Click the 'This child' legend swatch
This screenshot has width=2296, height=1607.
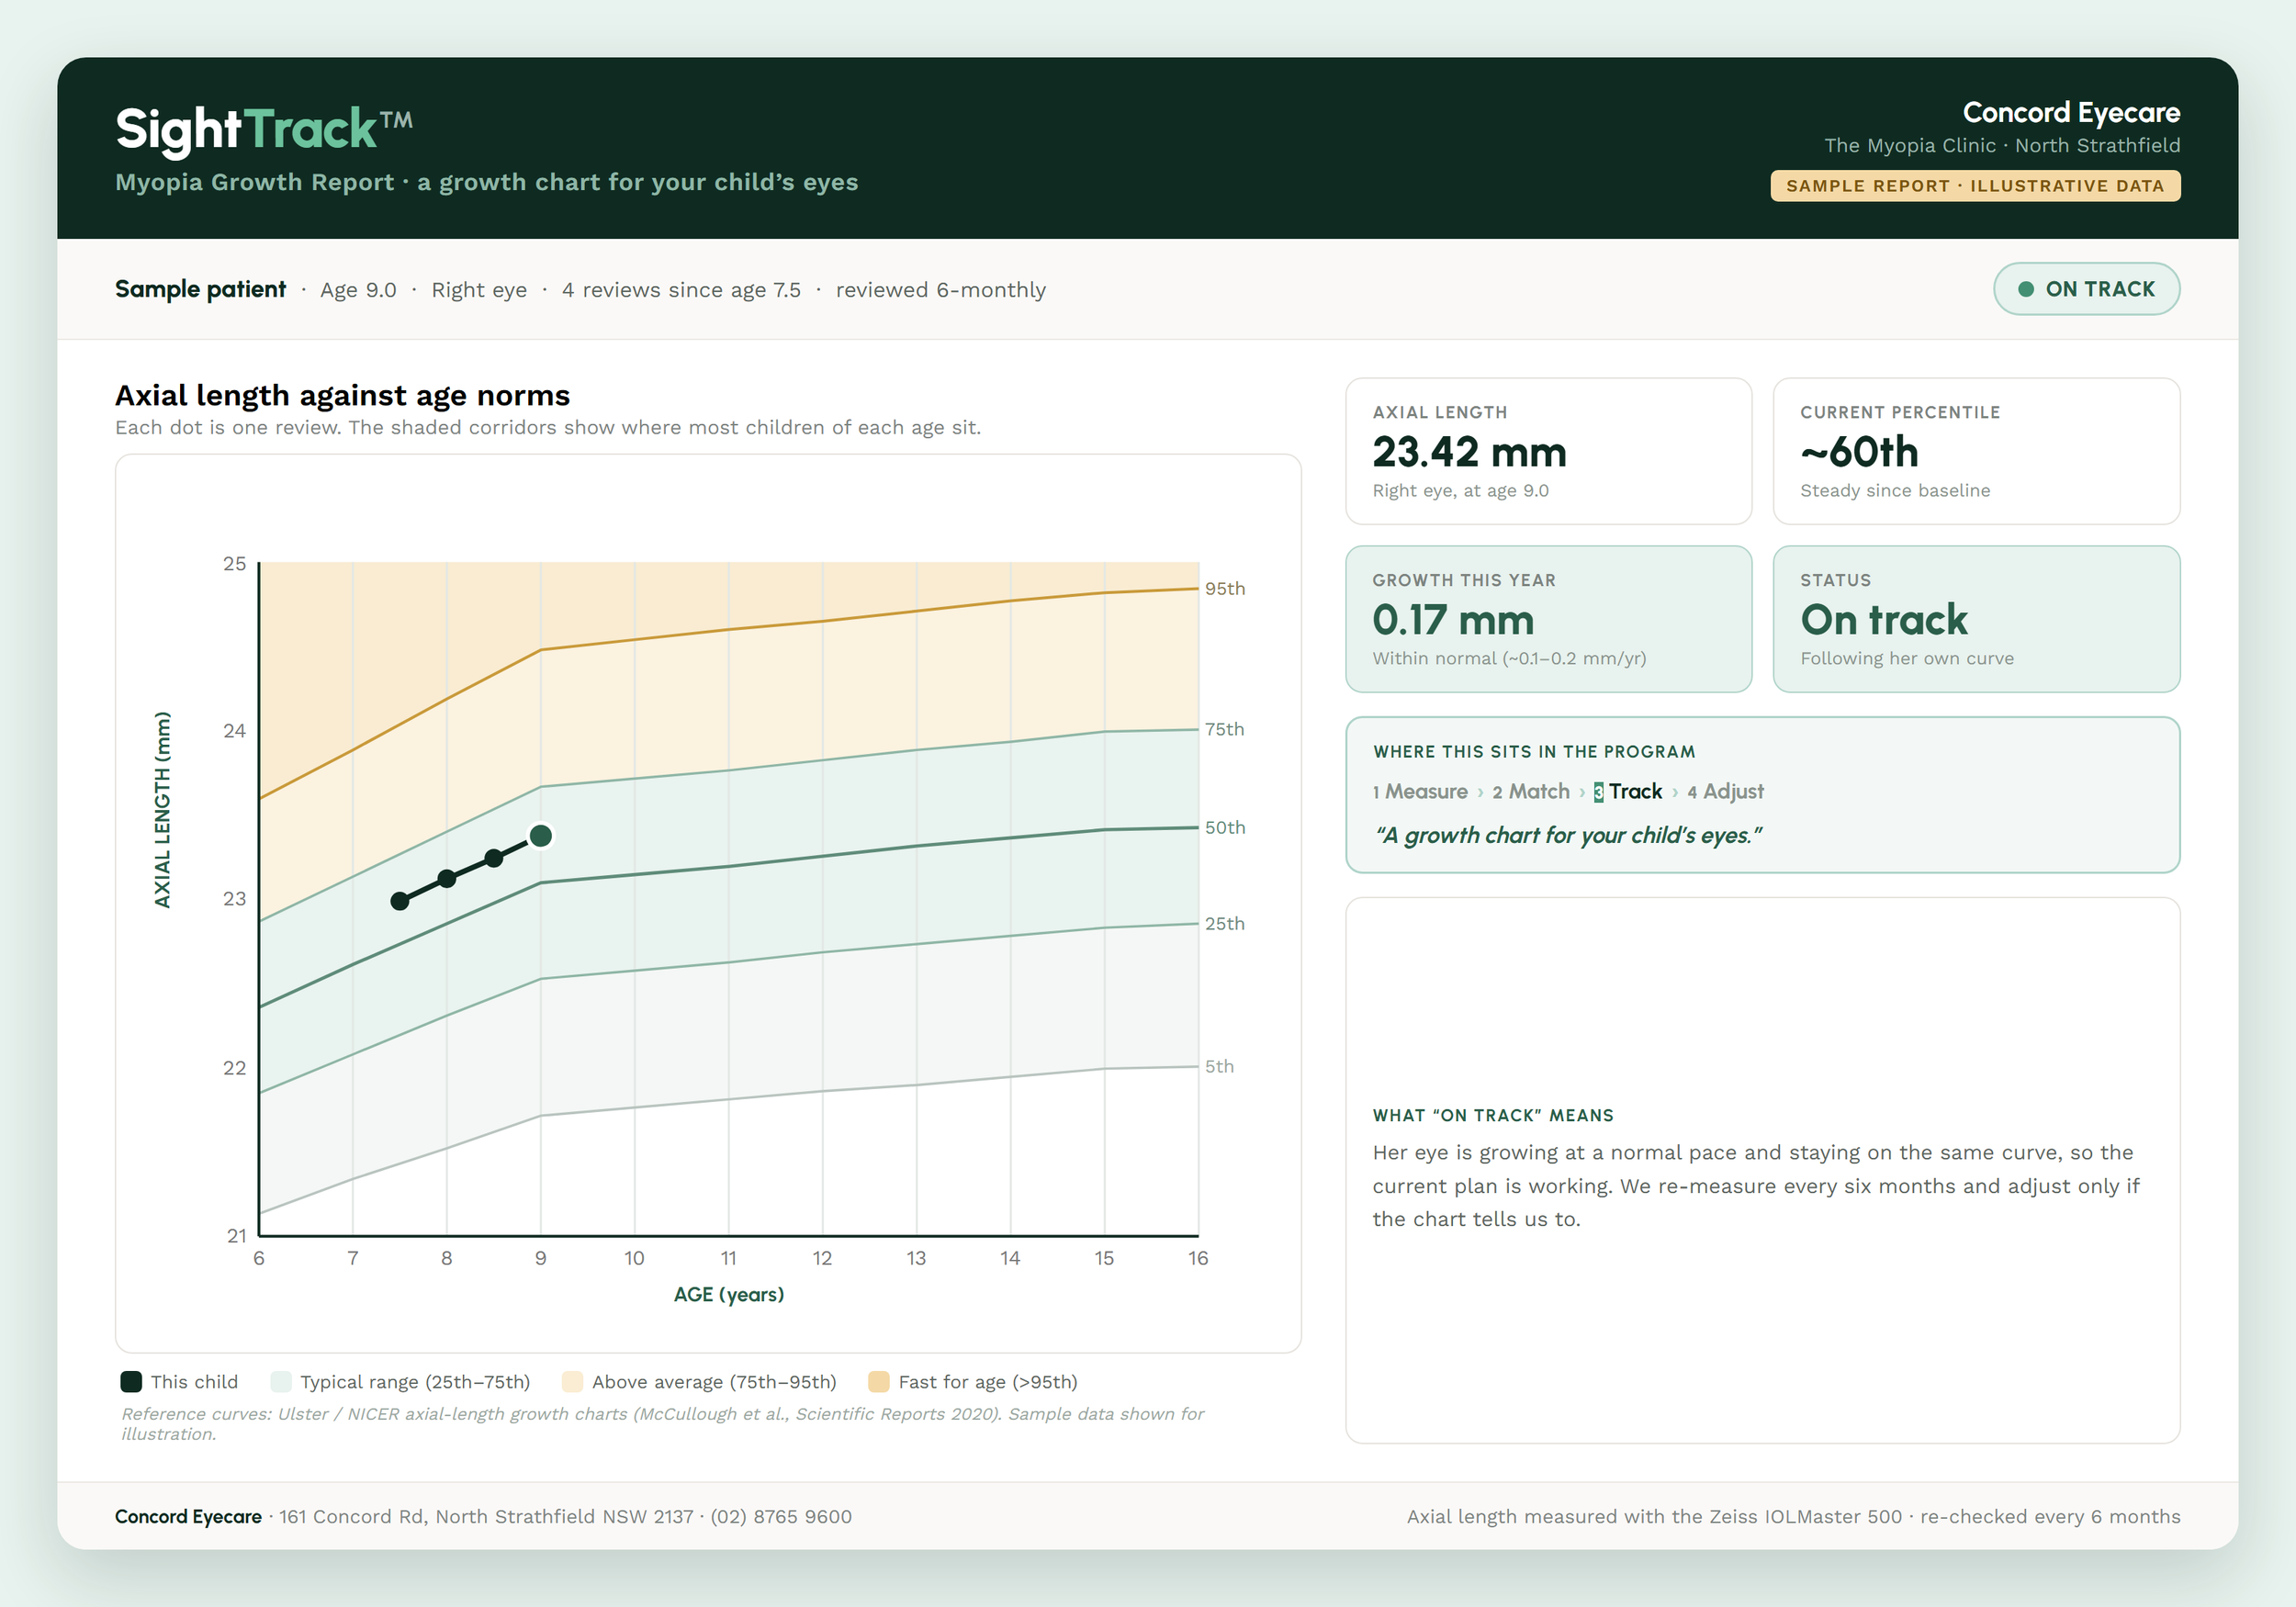131,1382
